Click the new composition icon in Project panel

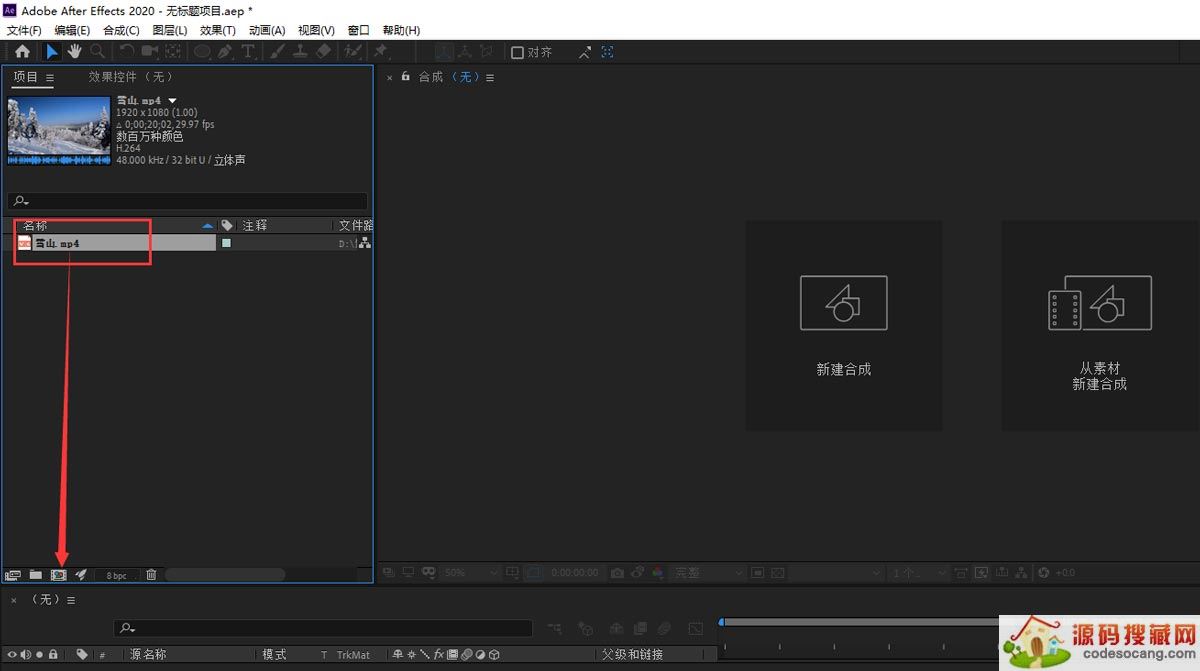coord(58,575)
